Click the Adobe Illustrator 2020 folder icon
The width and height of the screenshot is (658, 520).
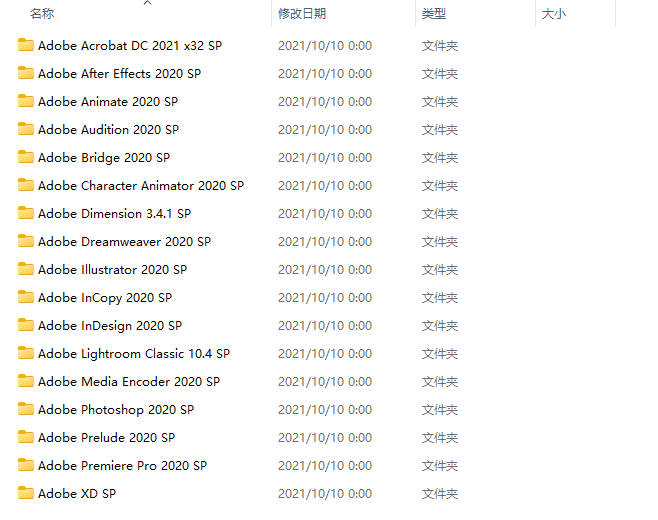(x=26, y=269)
